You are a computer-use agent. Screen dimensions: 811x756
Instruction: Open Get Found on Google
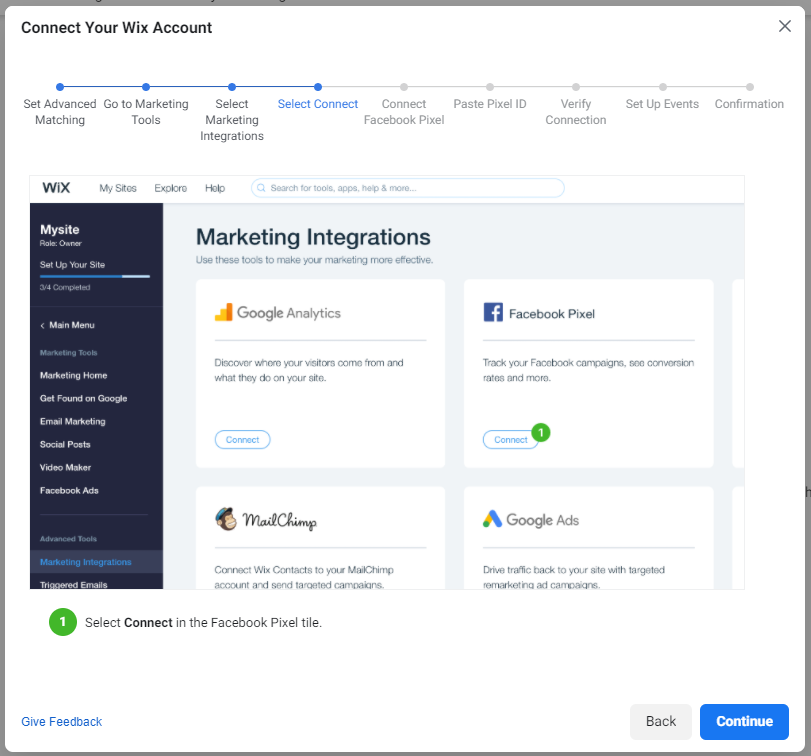83,399
